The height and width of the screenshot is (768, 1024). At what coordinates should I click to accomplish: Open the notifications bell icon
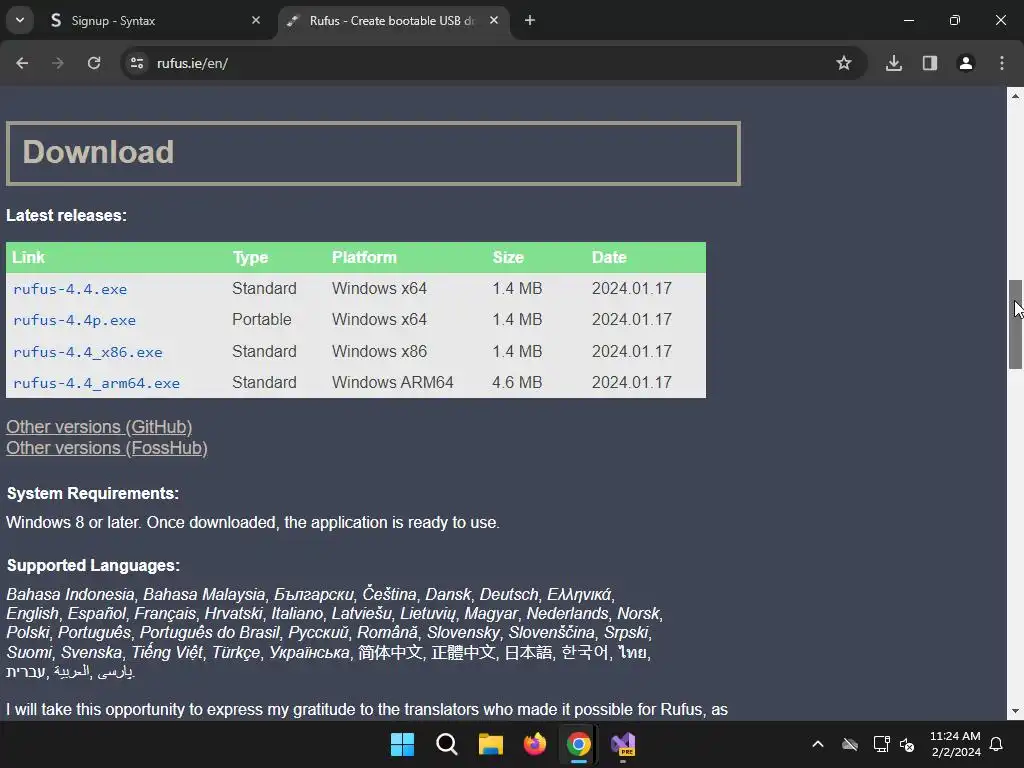pos(997,744)
